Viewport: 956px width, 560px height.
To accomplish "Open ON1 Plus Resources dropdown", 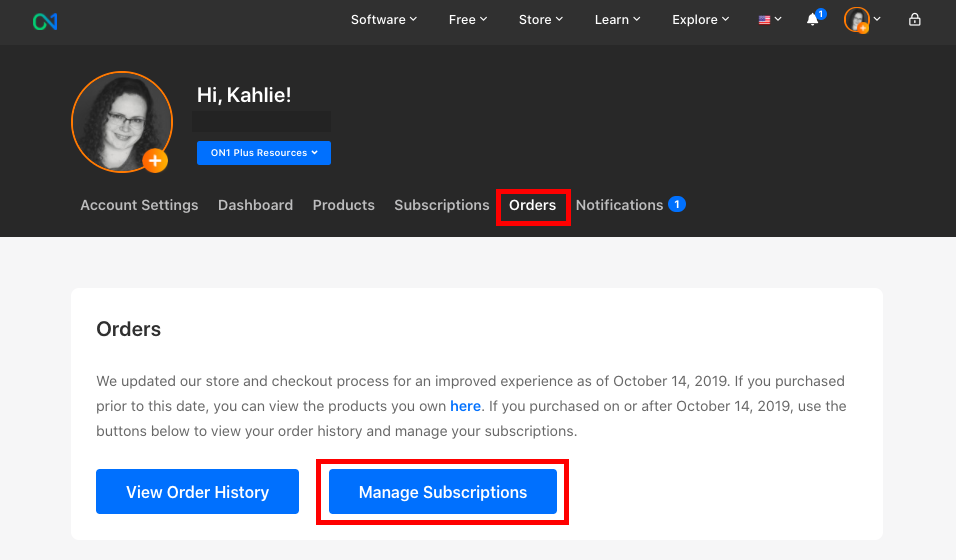I will click(x=264, y=153).
